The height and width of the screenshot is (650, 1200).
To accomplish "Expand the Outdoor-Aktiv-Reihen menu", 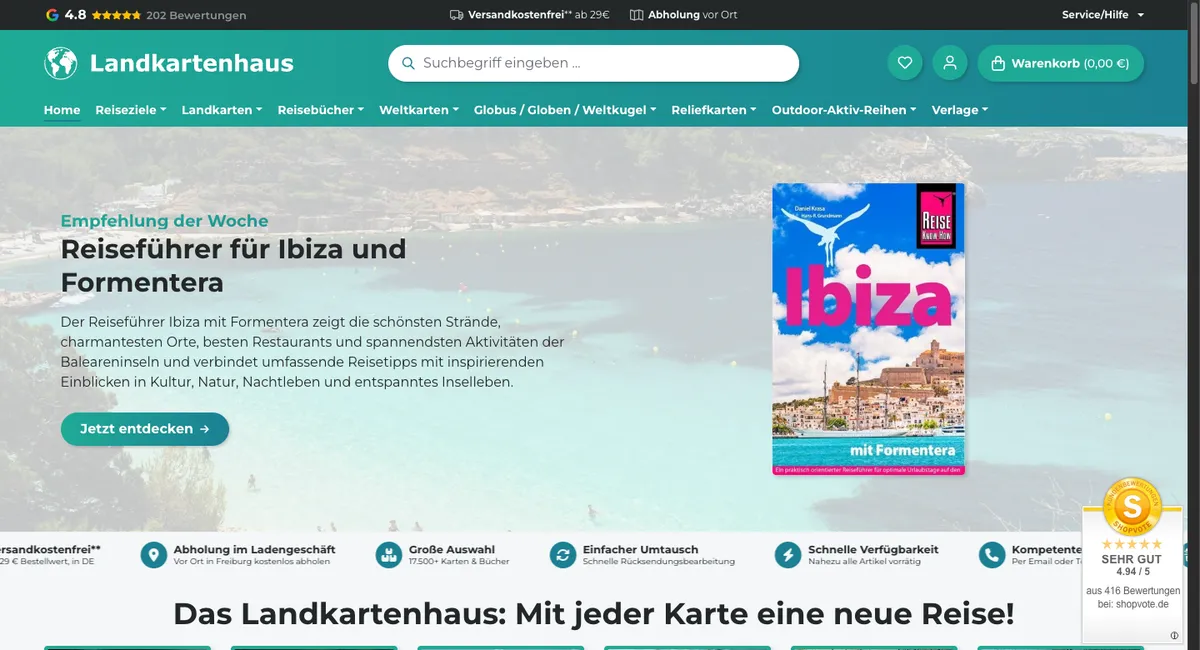I will pyautogui.click(x=844, y=110).
